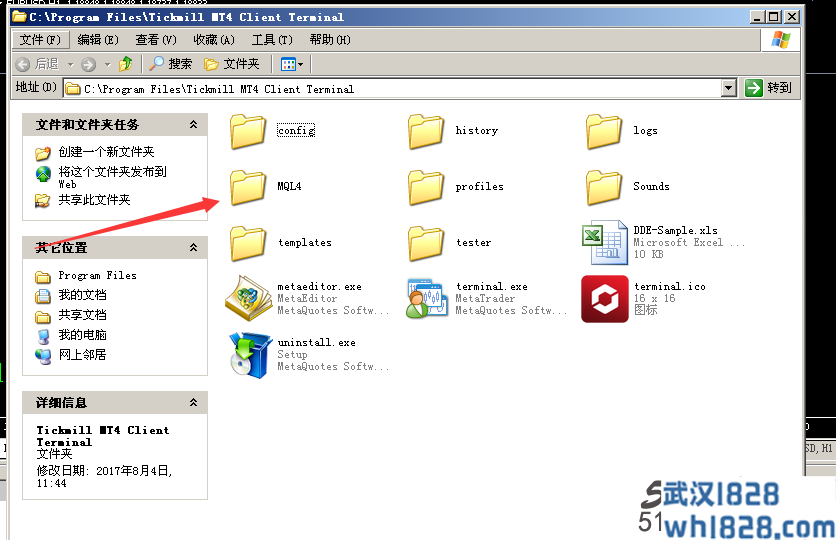The height and width of the screenshot is (540, 836).
Task: Click the 我的文档 documents icon
Action: click(43, 296)
